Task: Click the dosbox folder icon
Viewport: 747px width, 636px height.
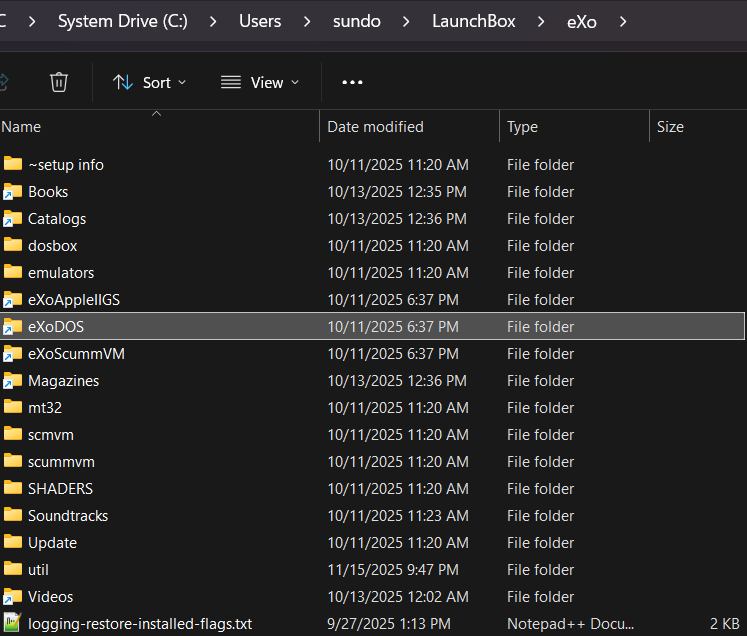Action: (x=13, y=245)
